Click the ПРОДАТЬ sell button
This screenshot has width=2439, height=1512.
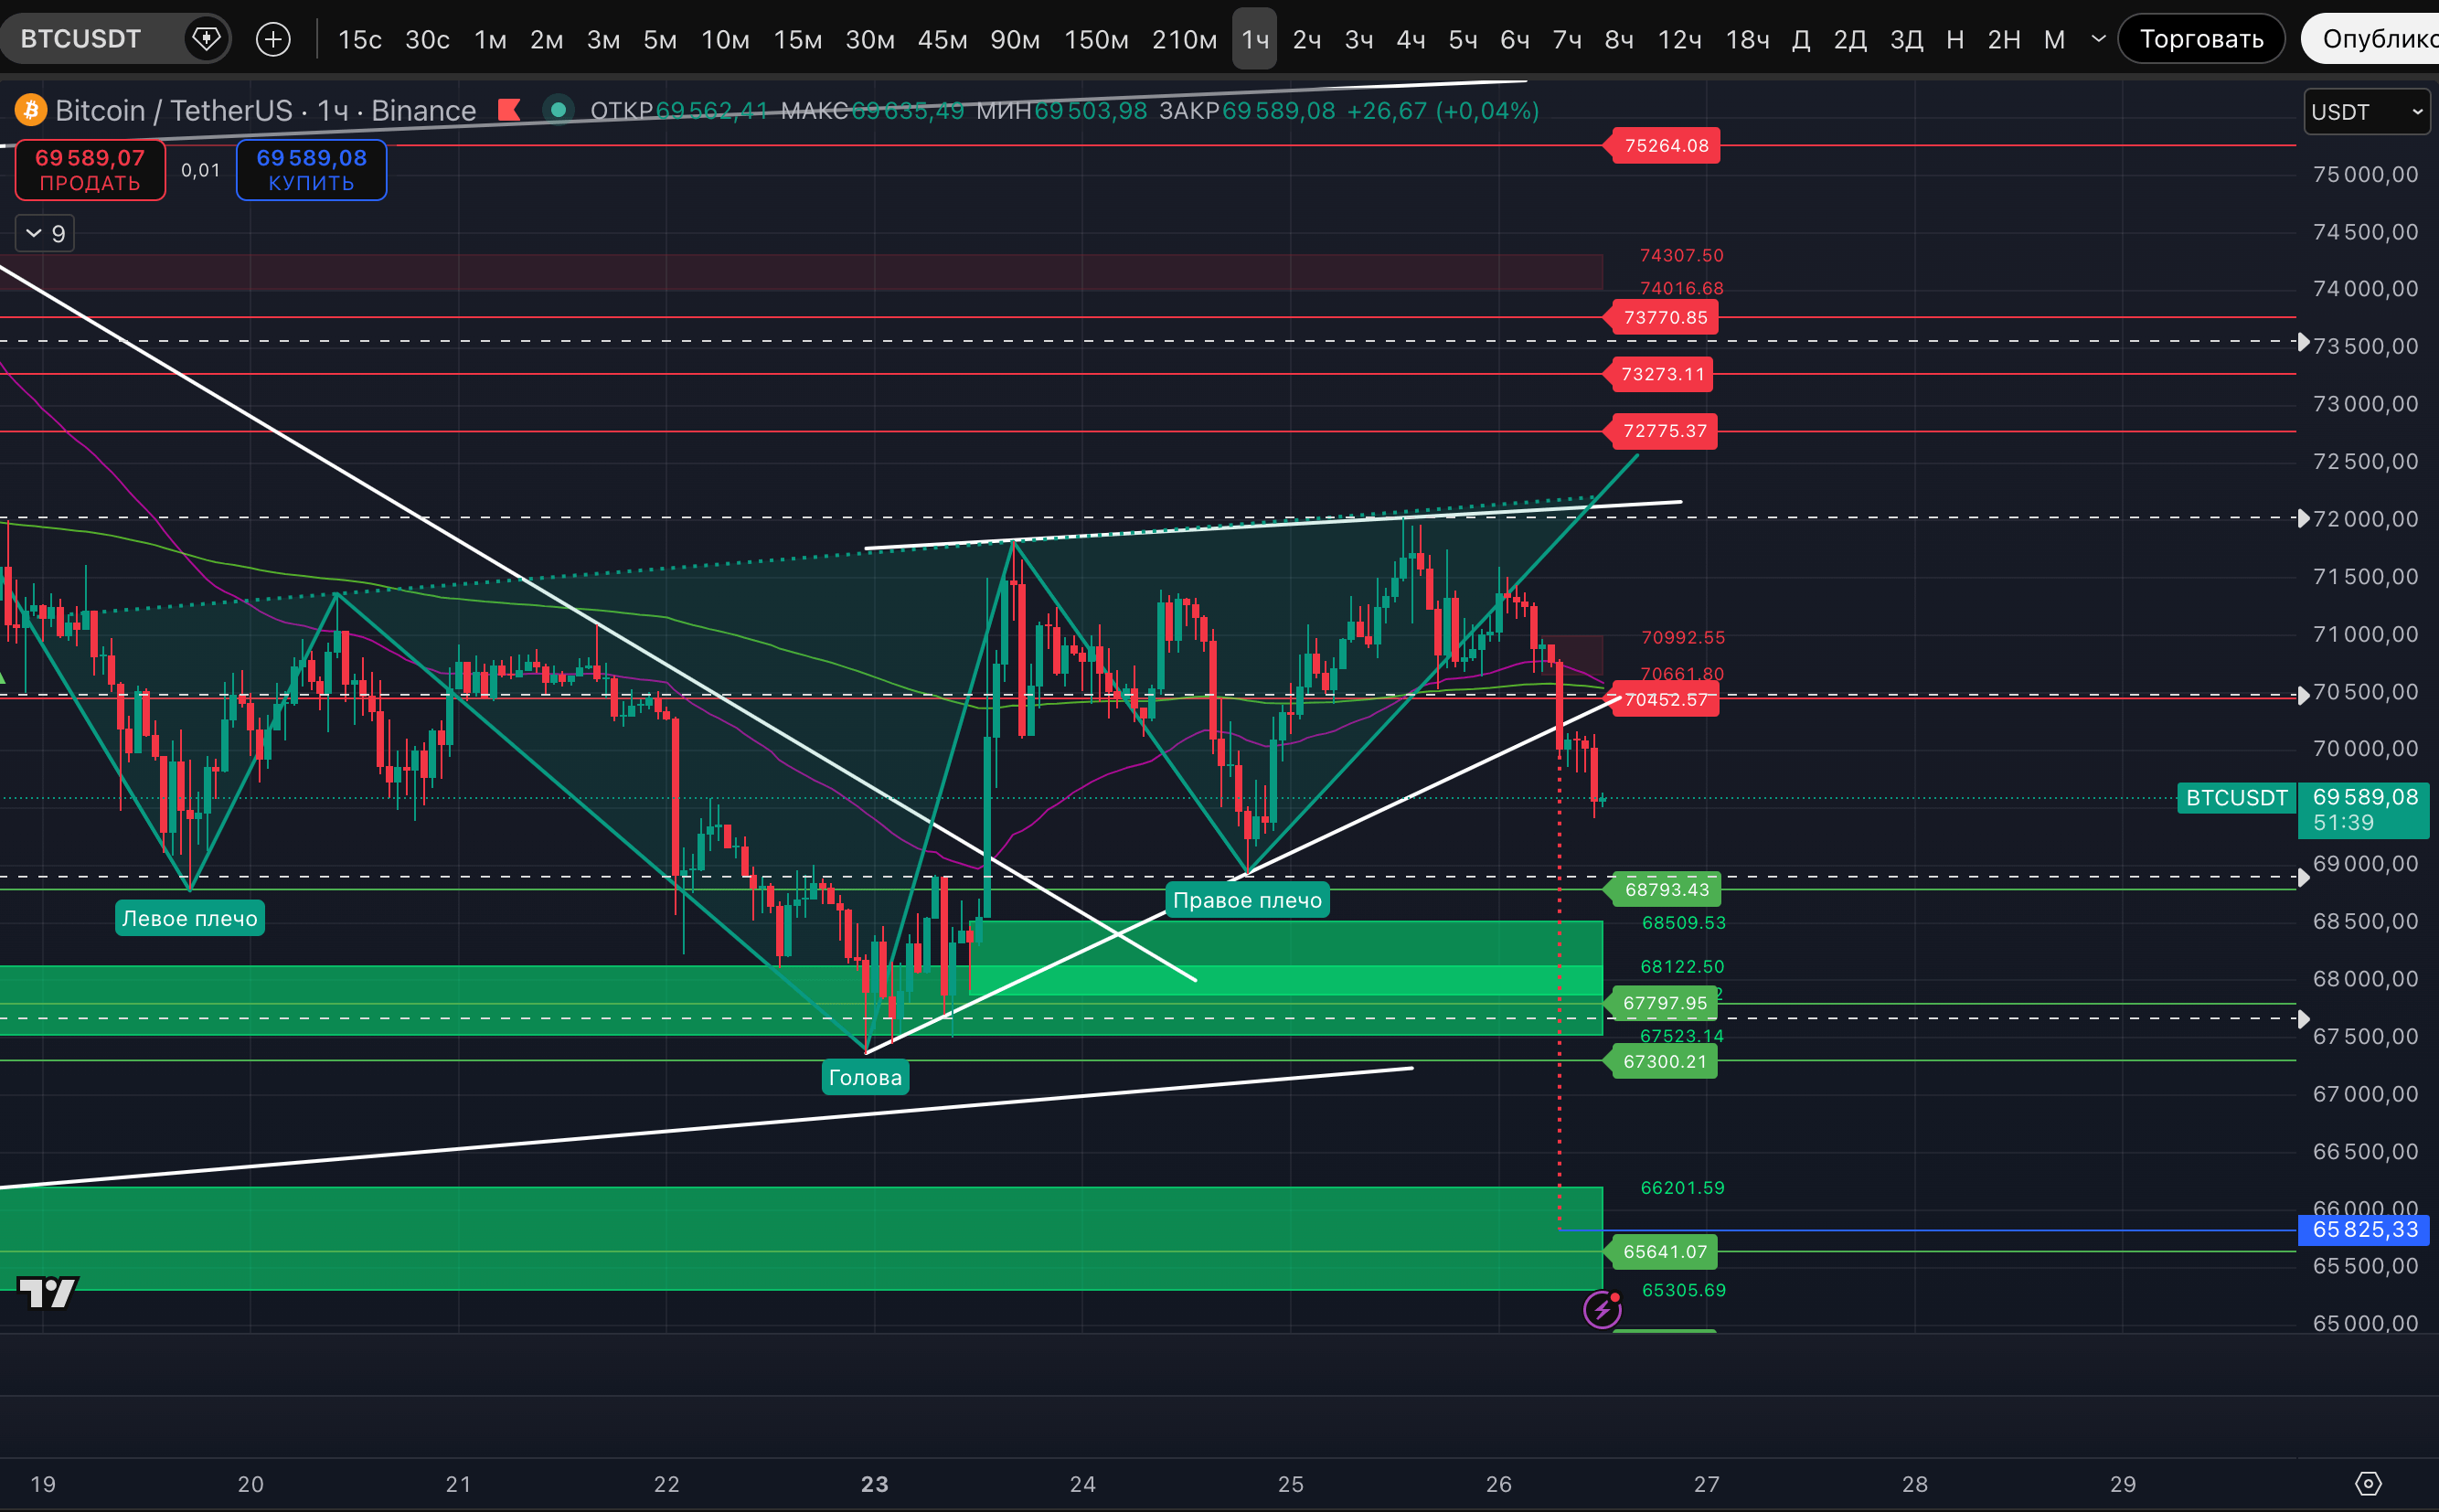point(90,170)
